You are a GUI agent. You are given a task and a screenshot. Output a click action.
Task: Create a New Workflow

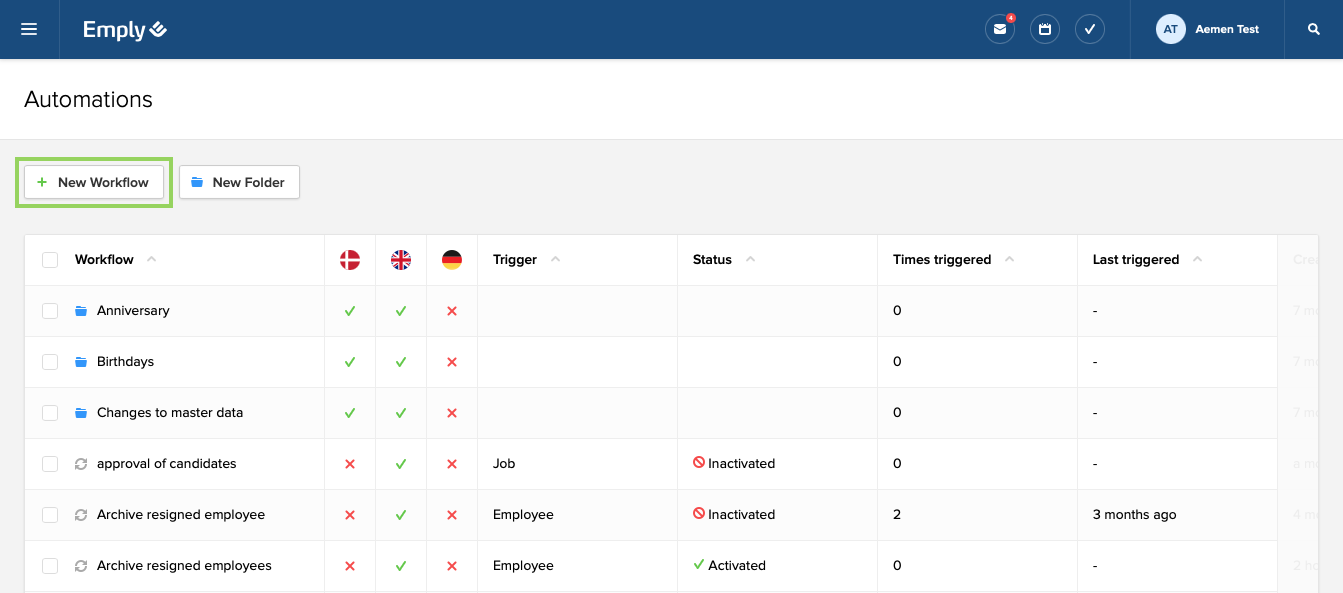point(93,182)
